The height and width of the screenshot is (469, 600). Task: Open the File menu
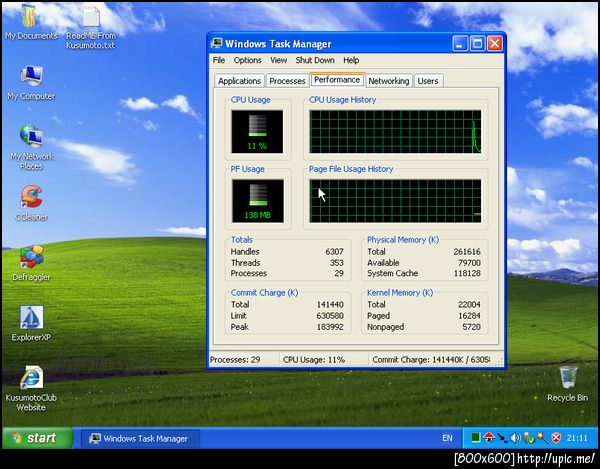click(219, 60)
